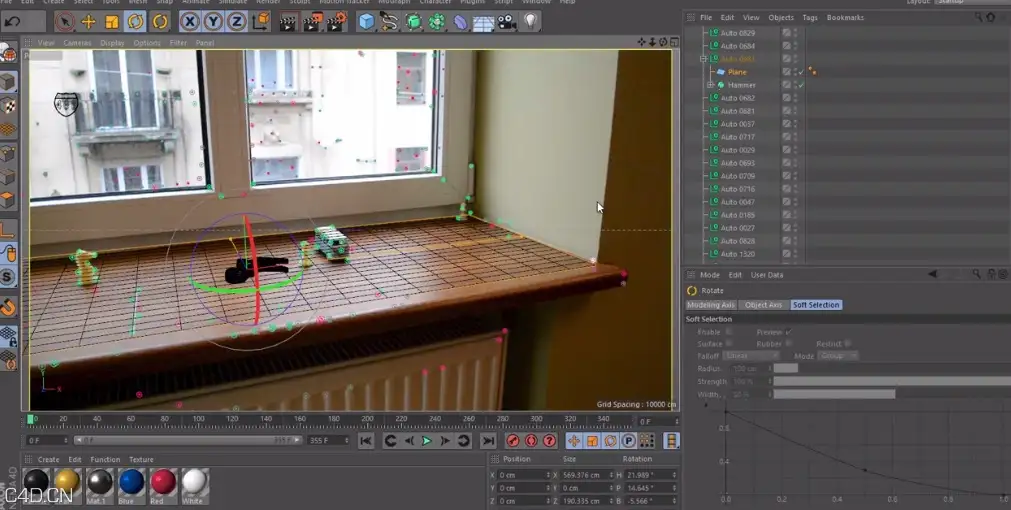The width and height of the screenshot is (1011, 510).
Task: Open Object Manager Bookmarks menu
Action: pos(845,17)
